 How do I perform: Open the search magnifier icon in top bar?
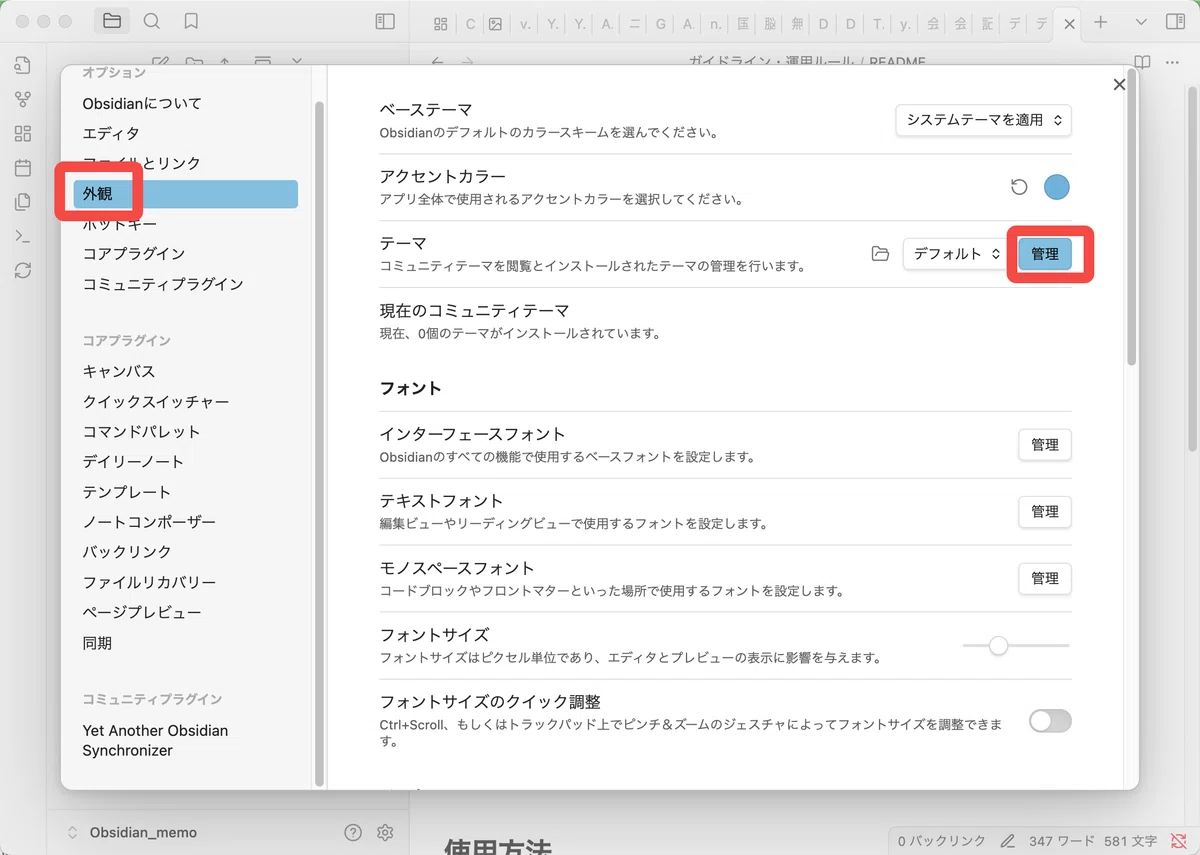(151, 21)
